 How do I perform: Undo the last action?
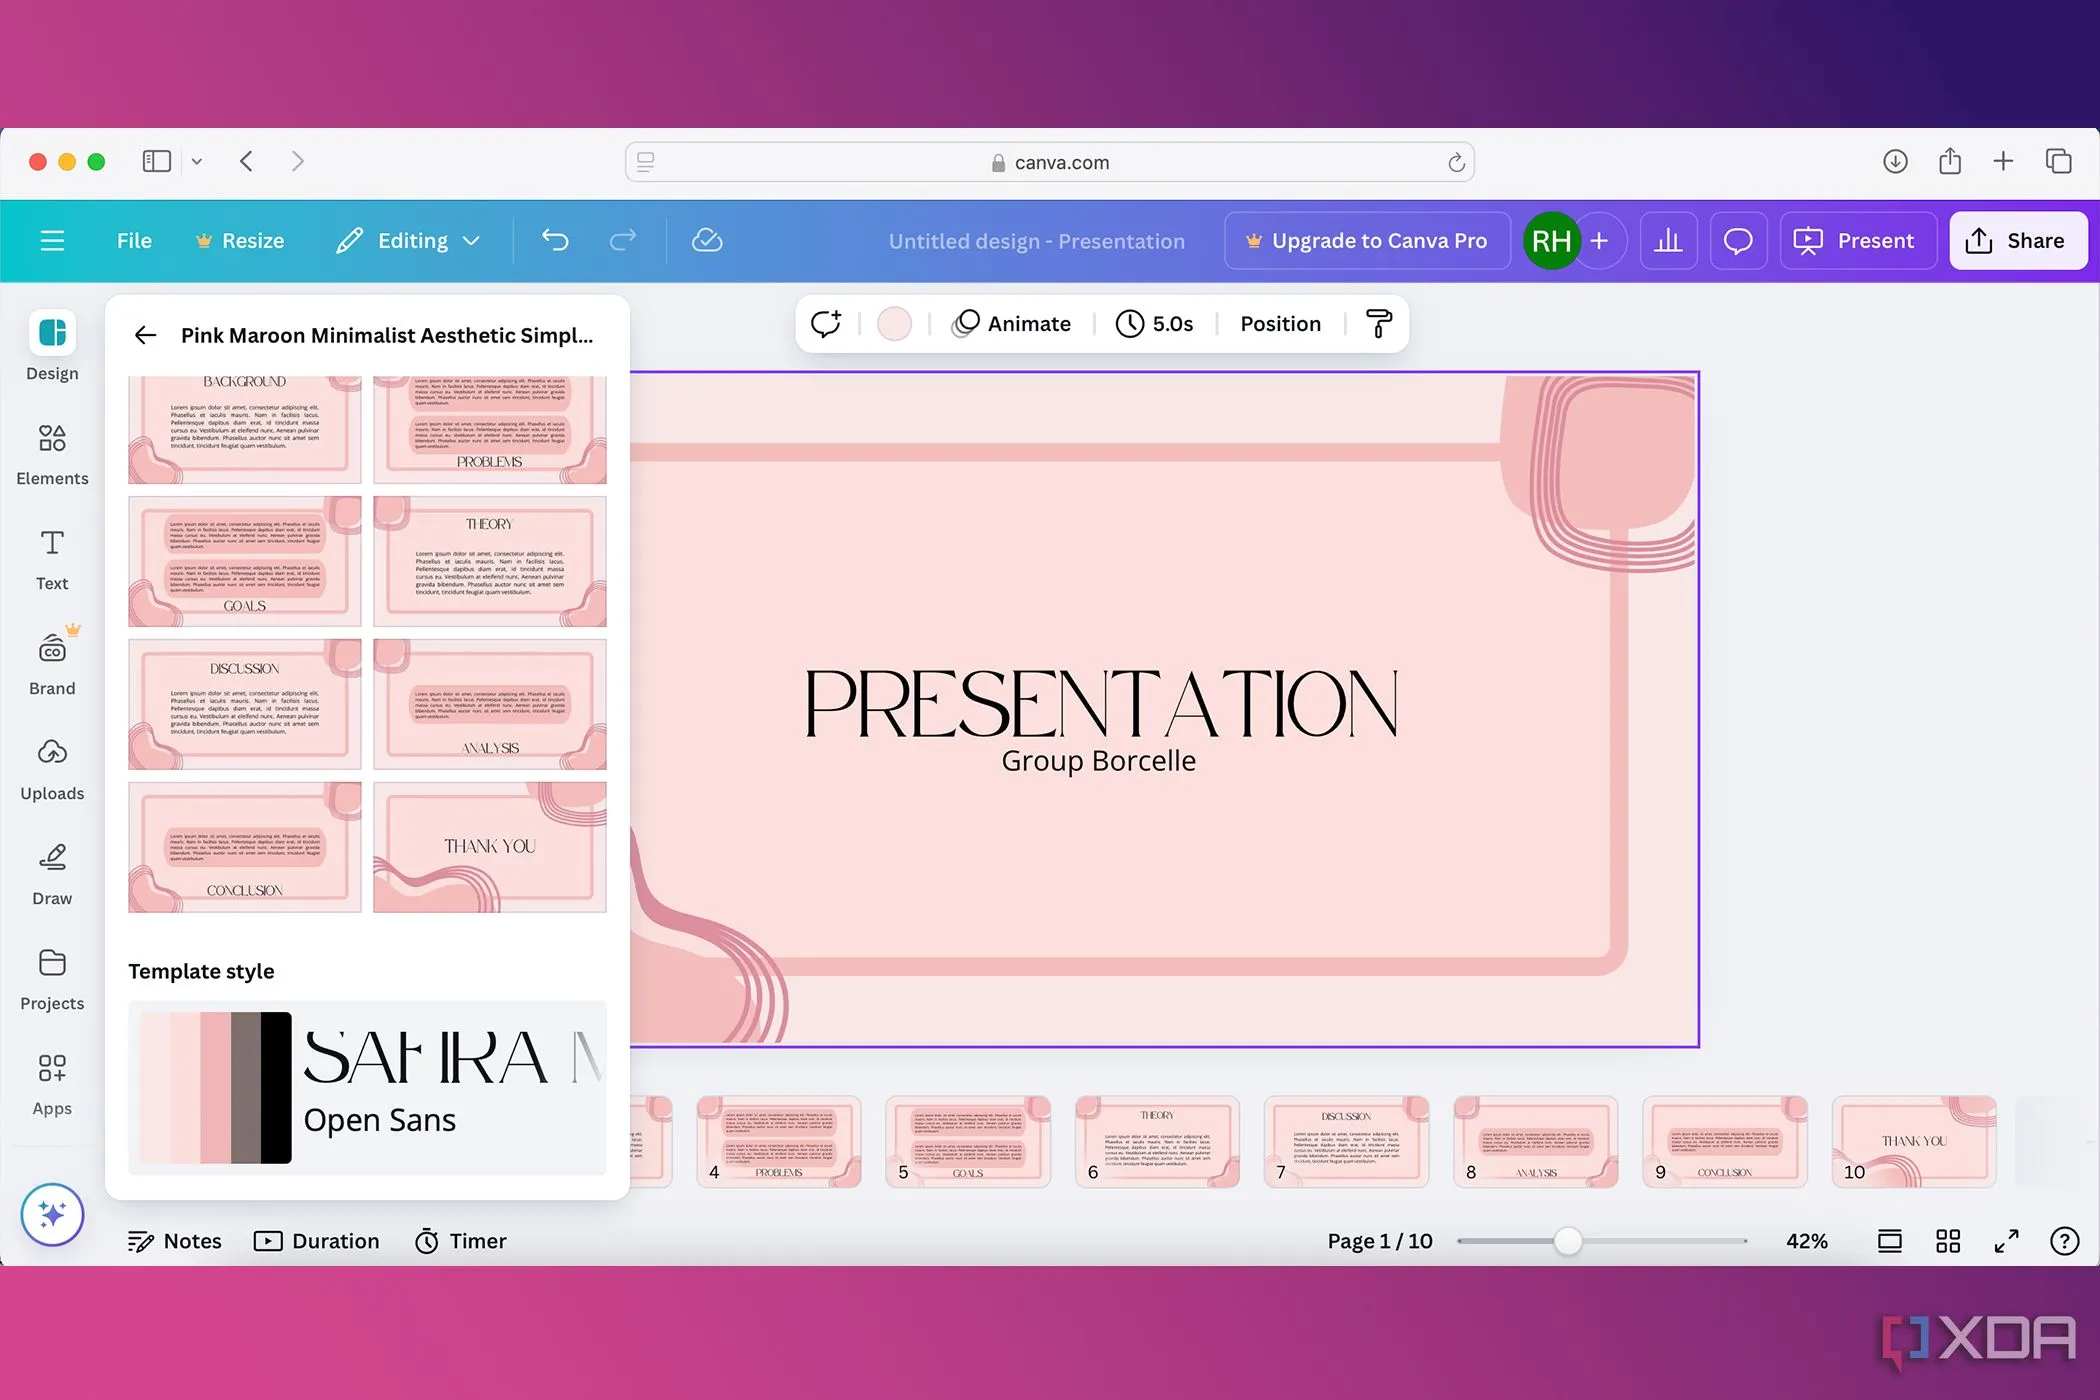555,241
